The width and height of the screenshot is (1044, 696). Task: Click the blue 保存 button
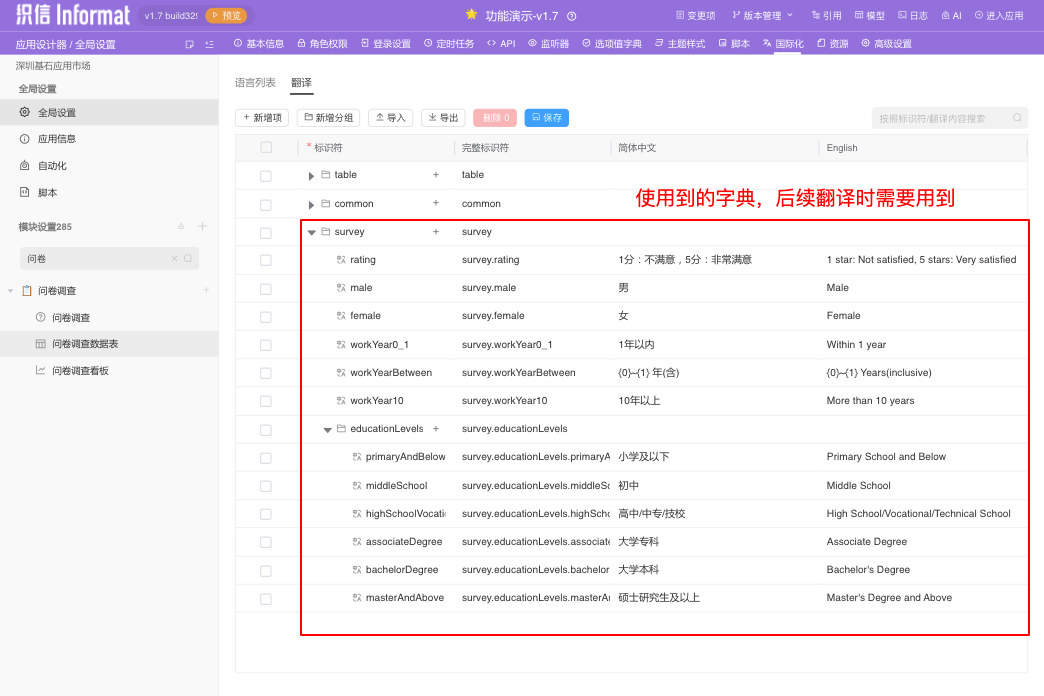click(x=546, y=118)
